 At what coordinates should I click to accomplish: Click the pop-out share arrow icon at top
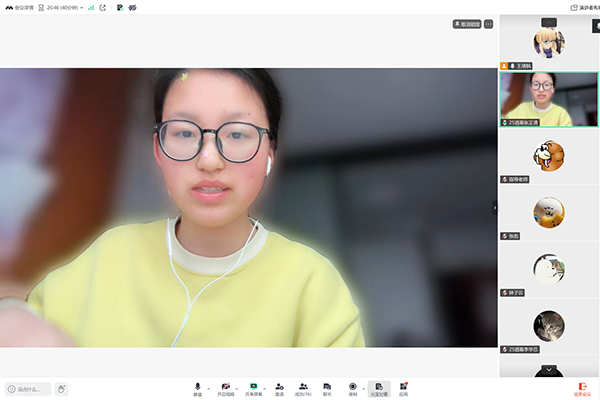[x=103, y=8]
